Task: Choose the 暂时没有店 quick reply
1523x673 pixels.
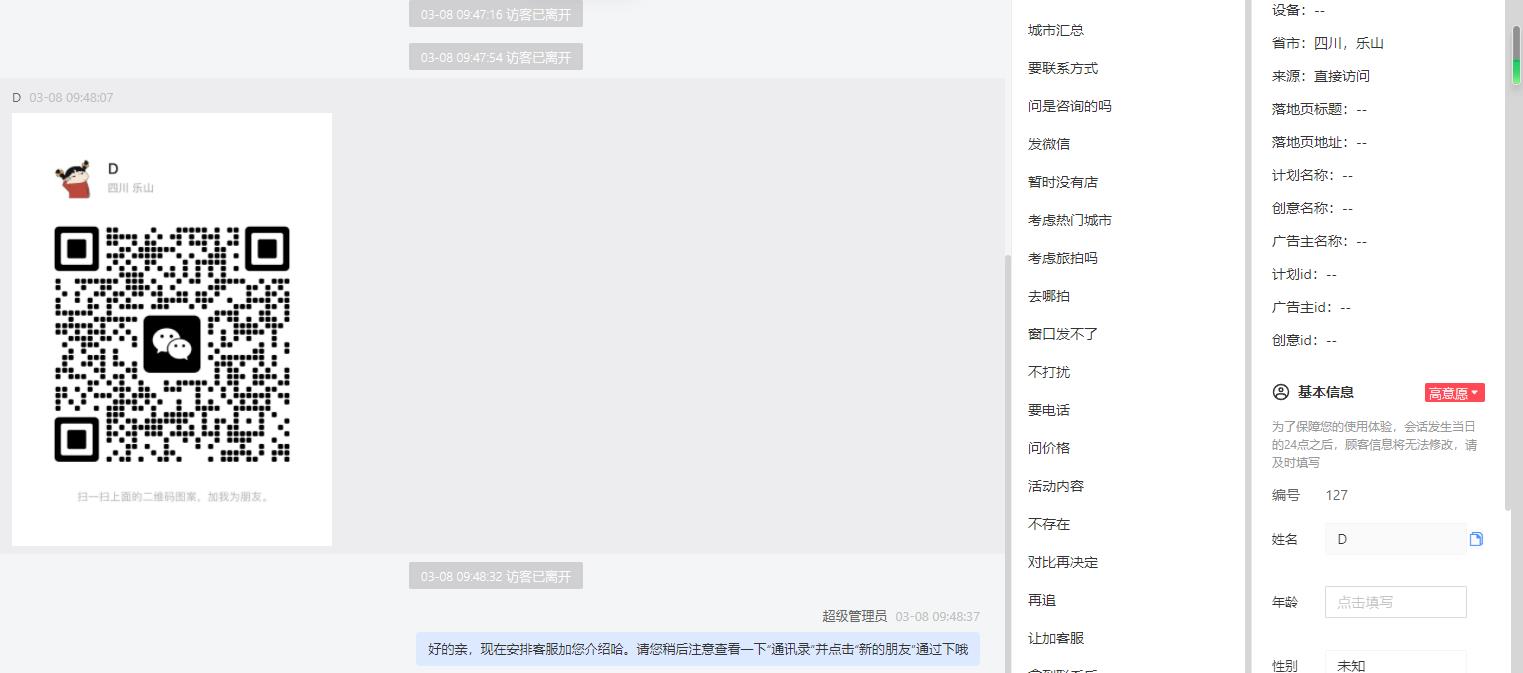Action: [1063, 182]
